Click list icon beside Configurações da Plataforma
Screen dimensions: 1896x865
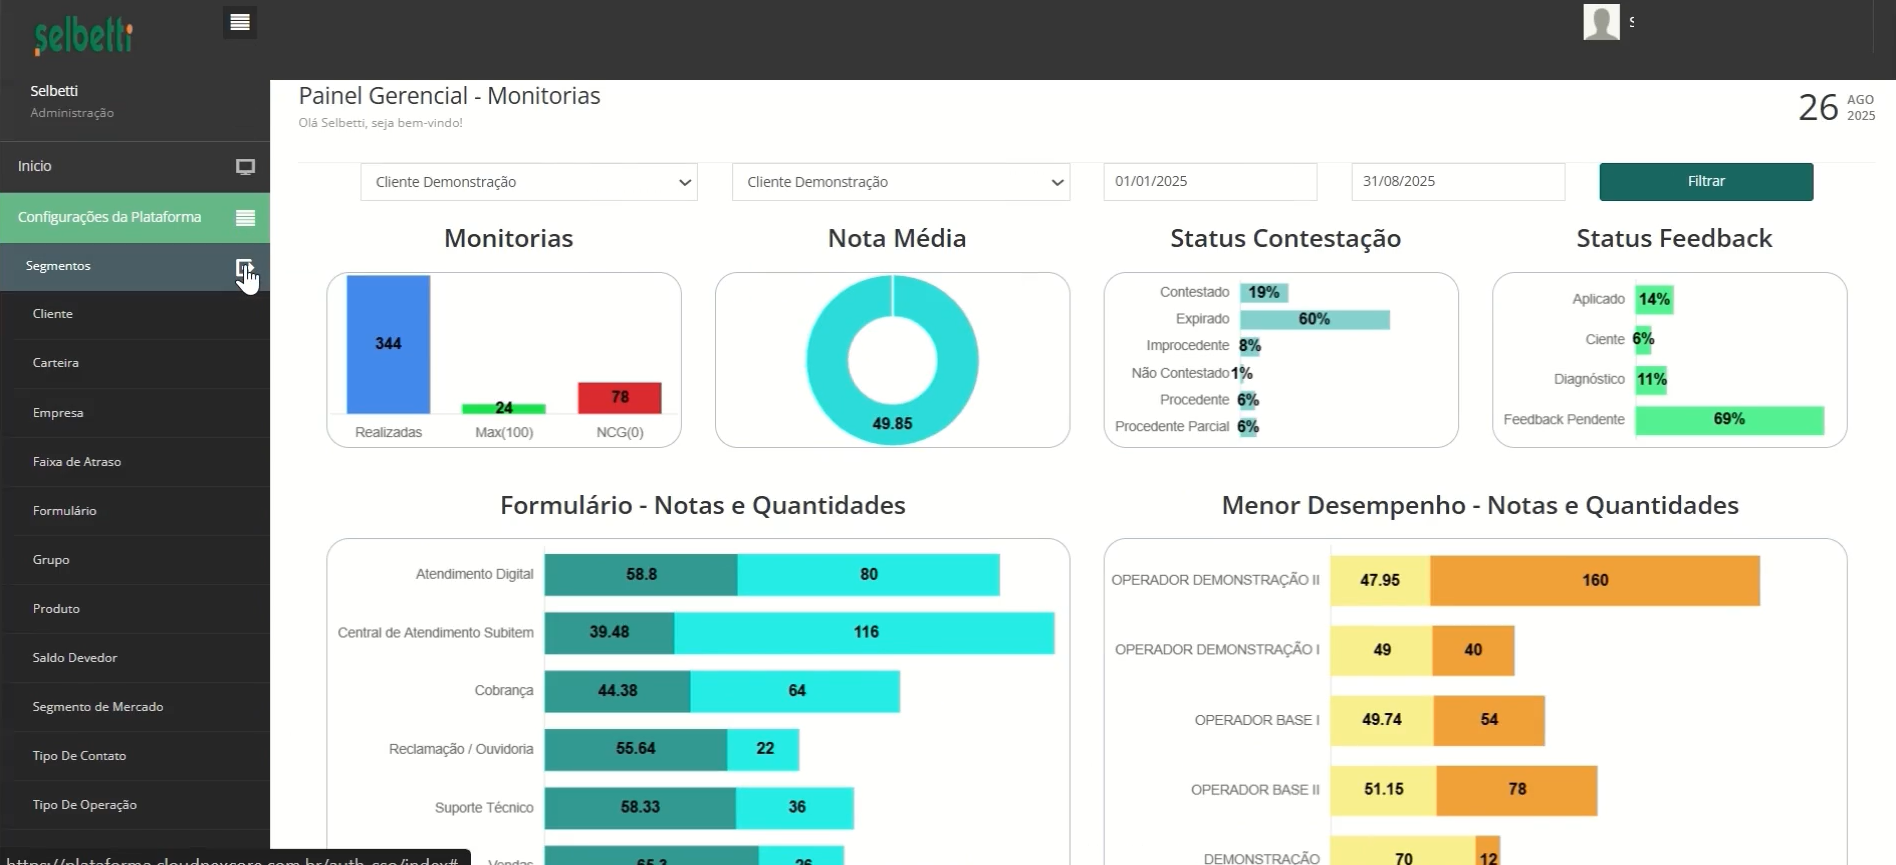pos(245,218)
